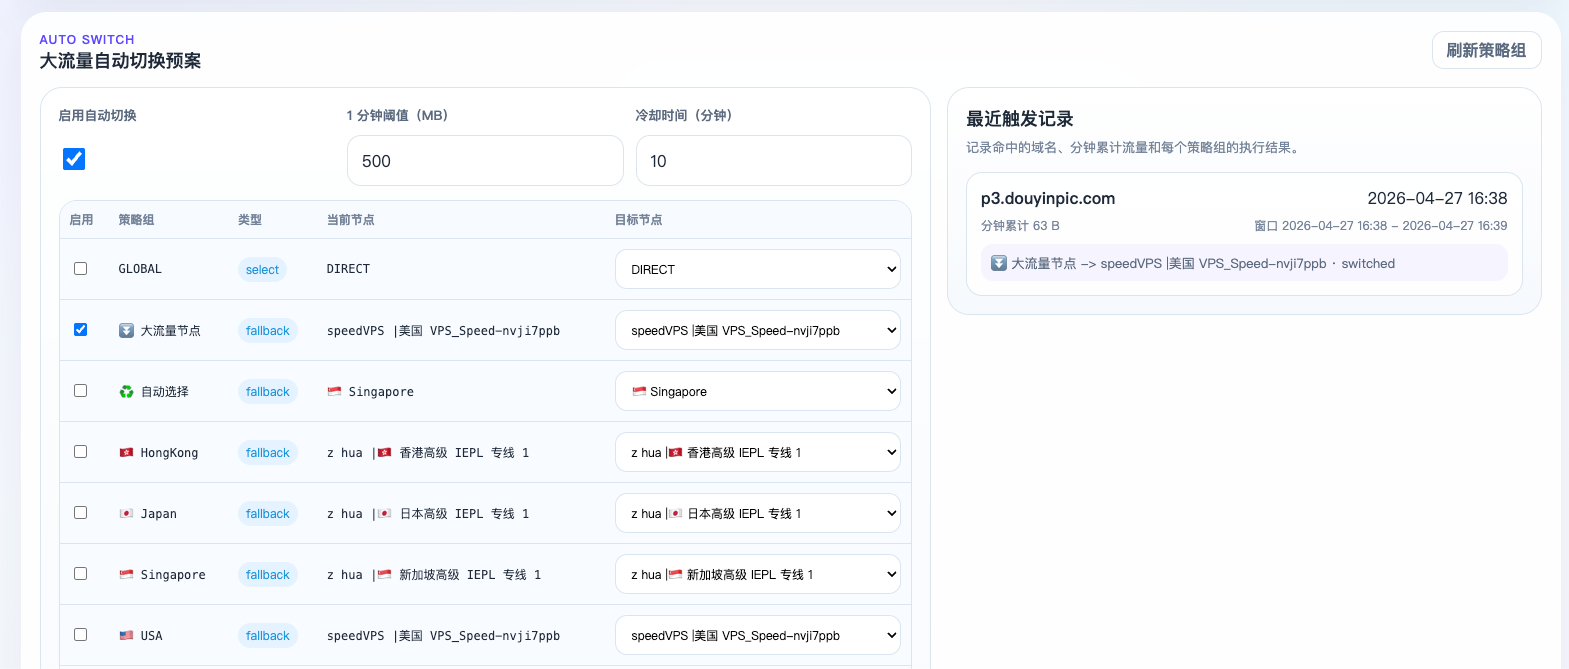The width and height of the screenshot is (1569, 669).
Task: Click the download icon in the trigger record entry
Action: pos(998,263)
